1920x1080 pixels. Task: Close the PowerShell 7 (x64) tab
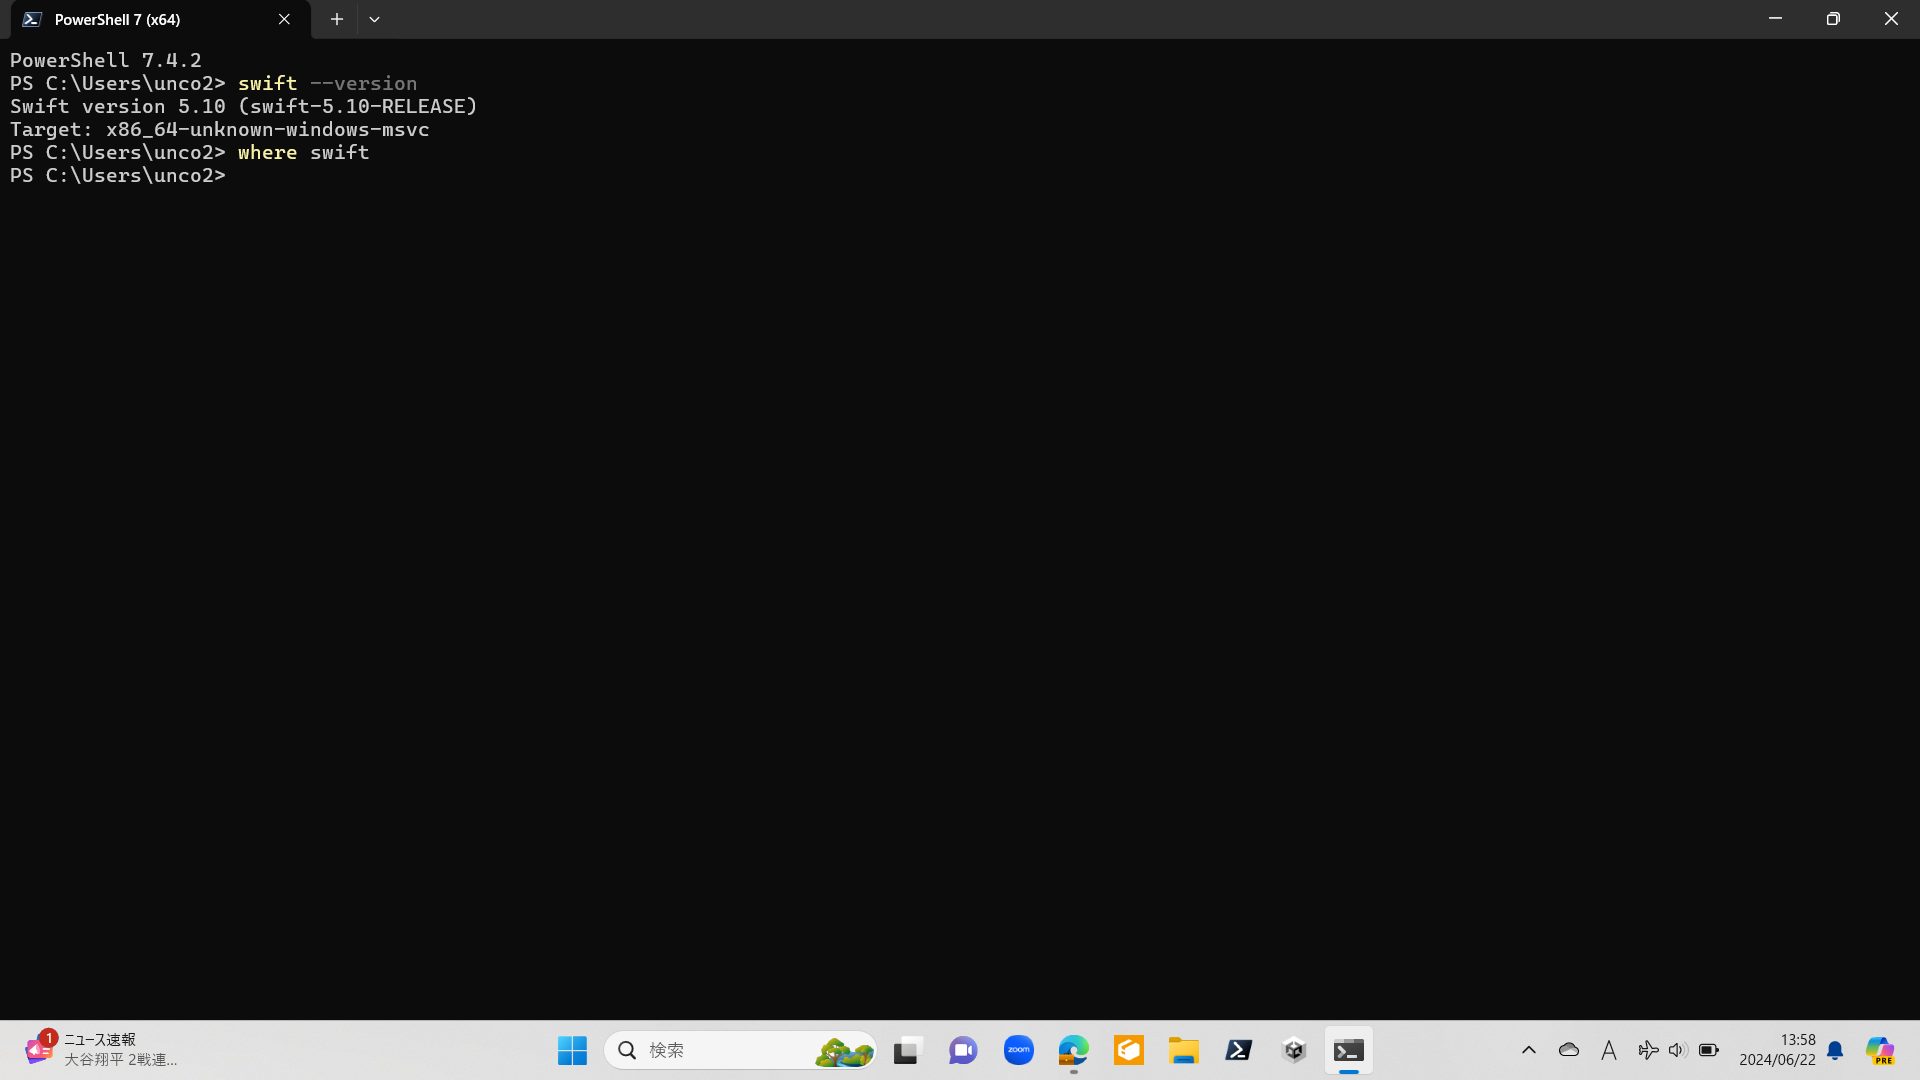pos(284,19)
